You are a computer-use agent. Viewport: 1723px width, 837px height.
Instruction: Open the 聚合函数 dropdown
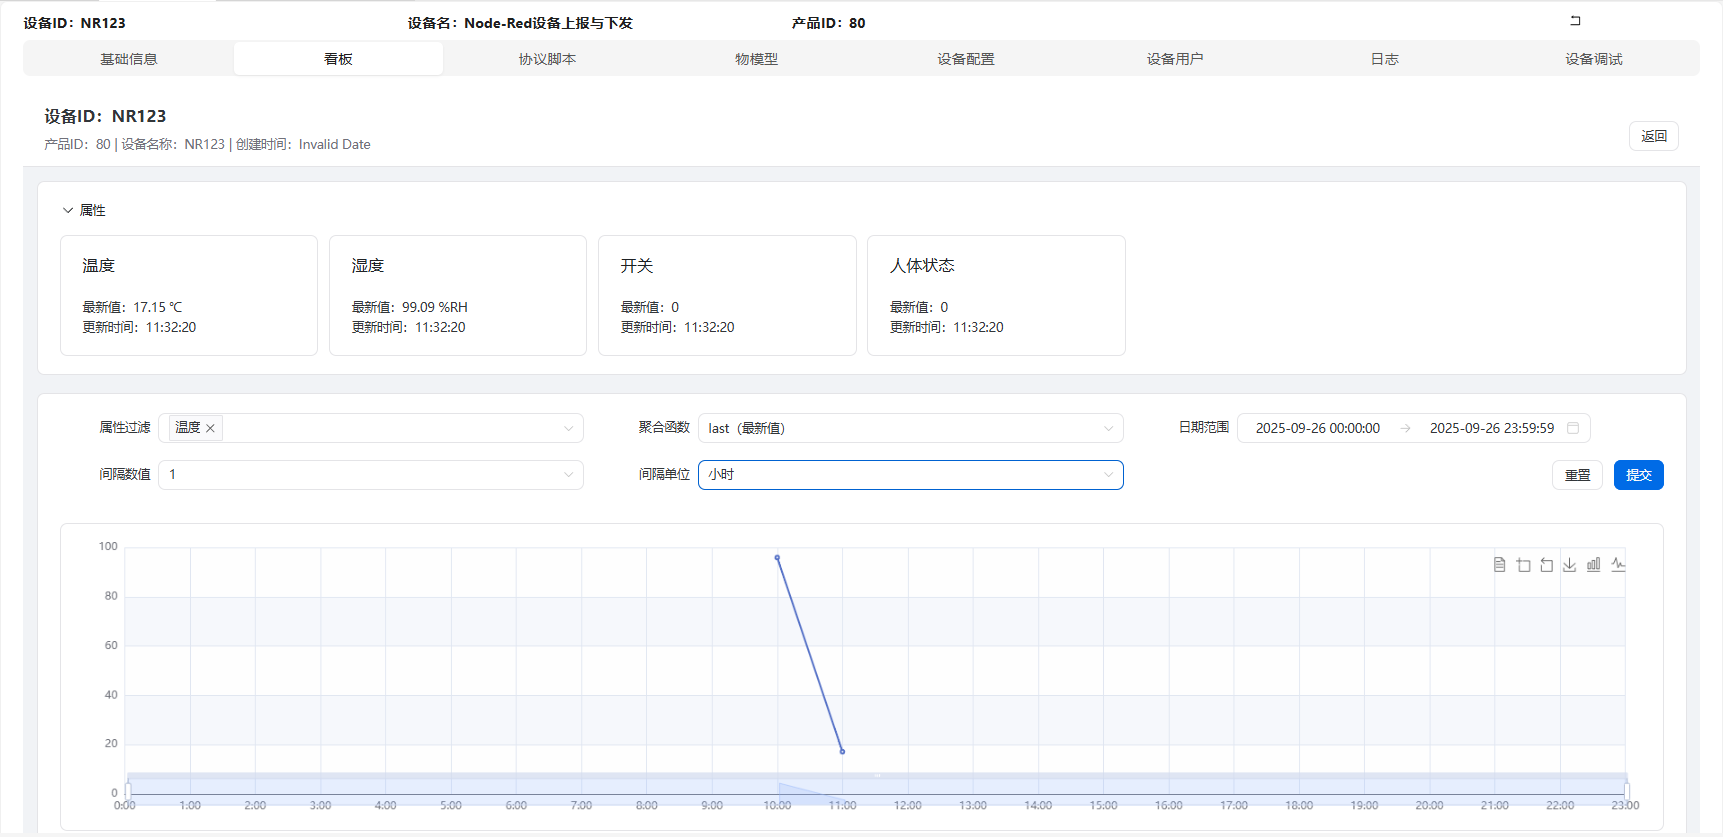[910, 428]
